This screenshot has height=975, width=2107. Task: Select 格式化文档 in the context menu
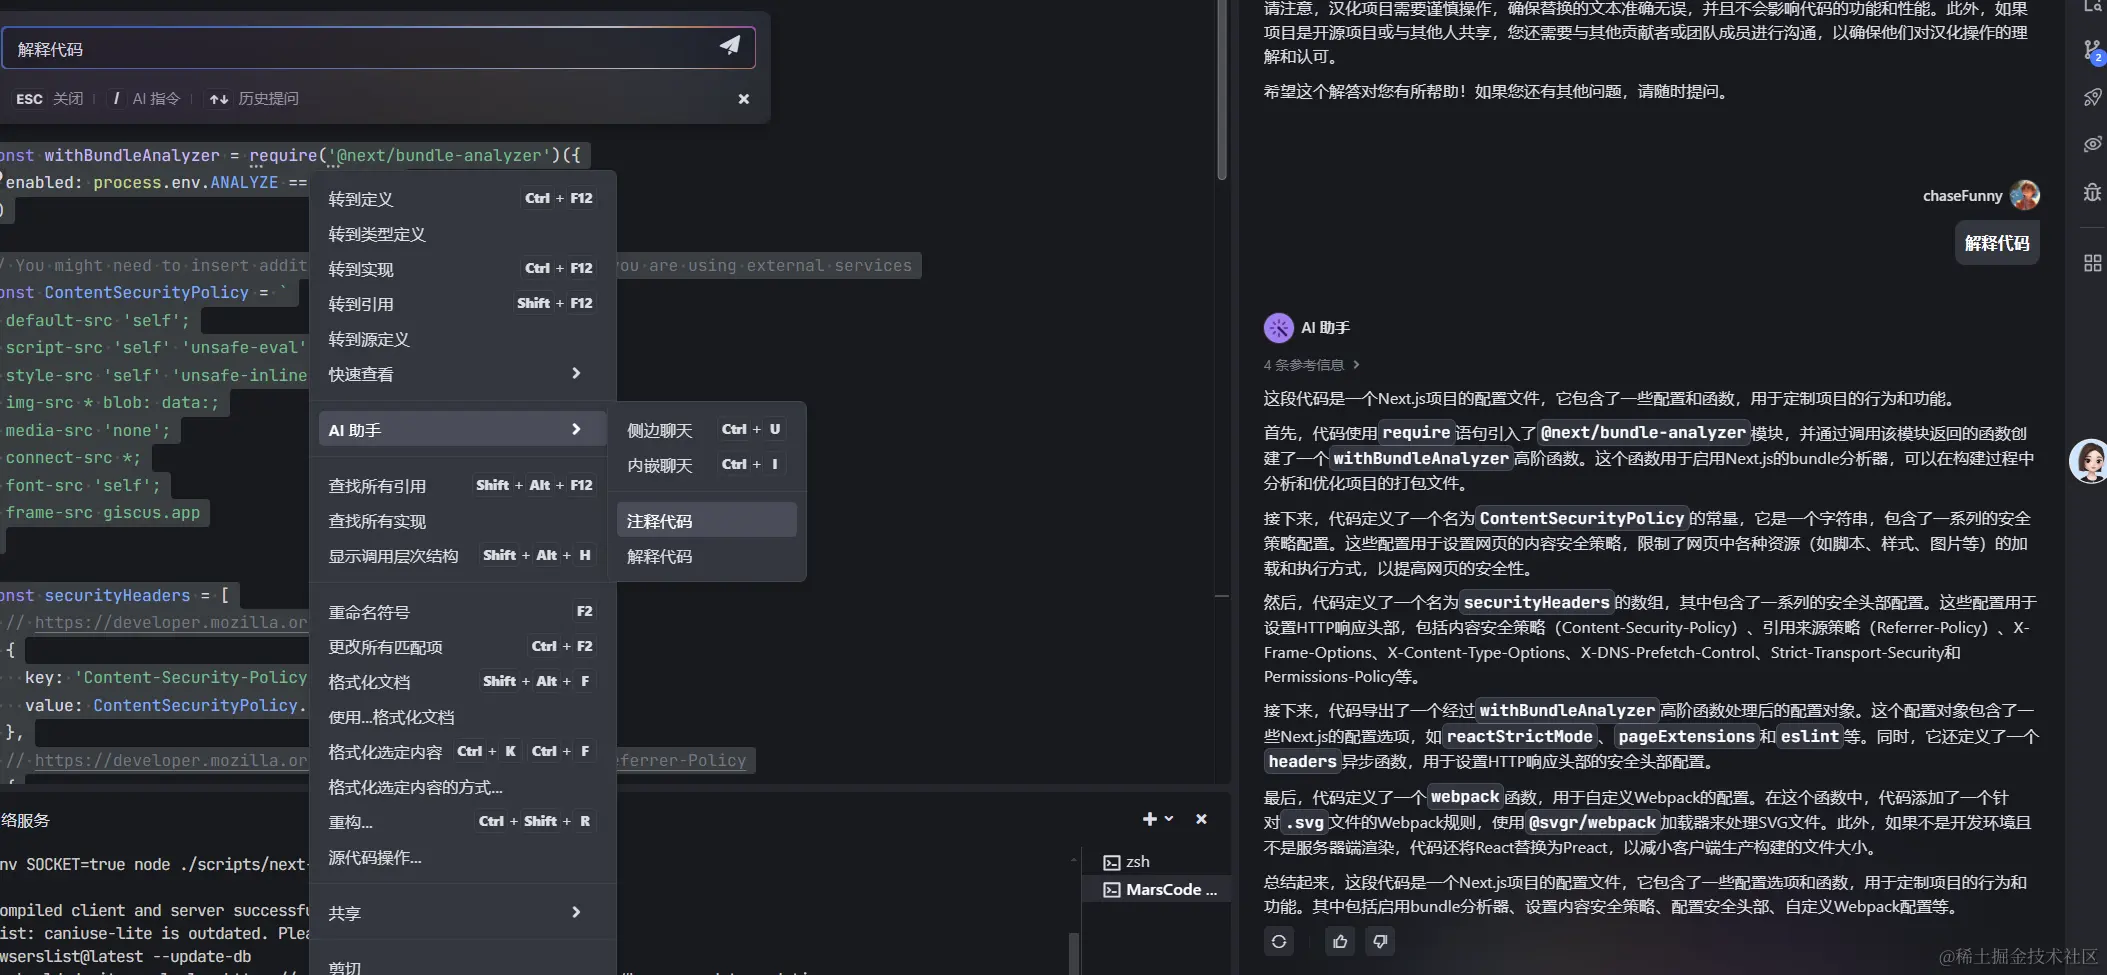tap(462, 682)
